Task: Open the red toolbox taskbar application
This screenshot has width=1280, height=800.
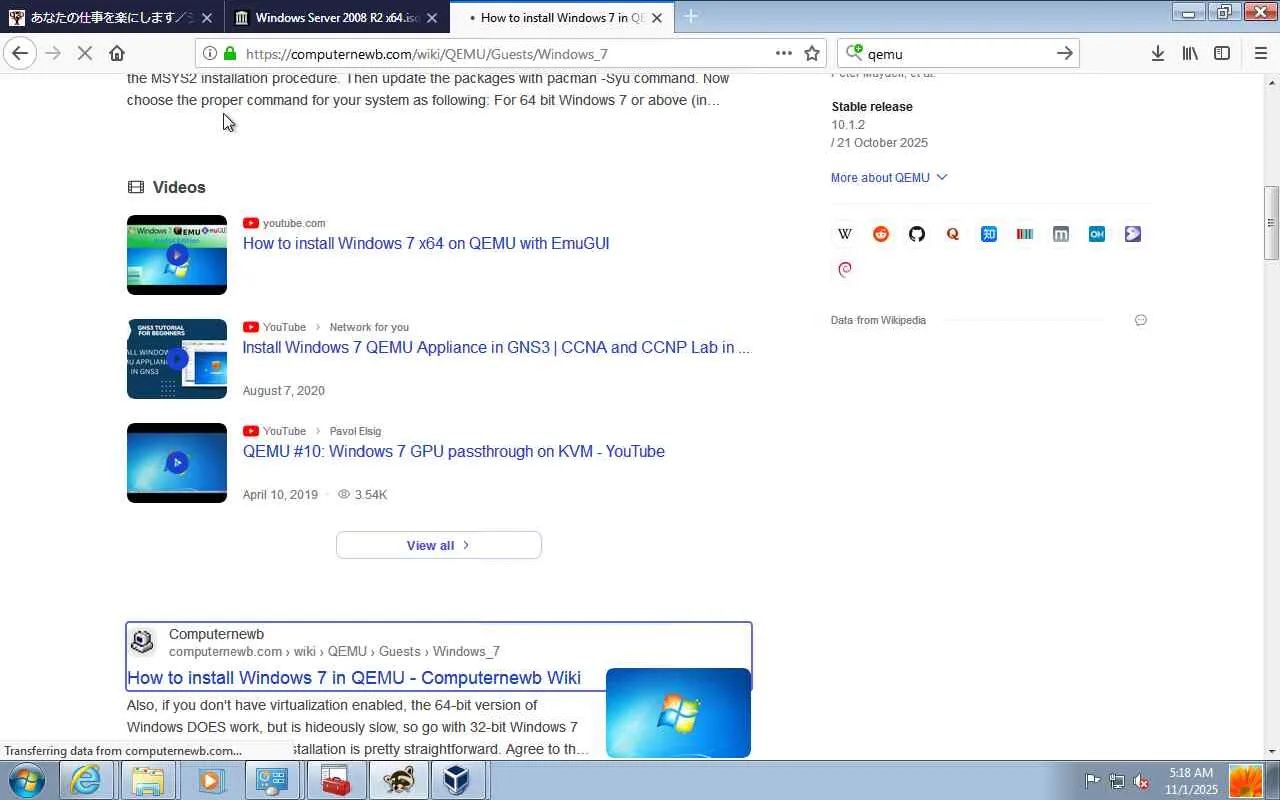Action: (334, 780)
